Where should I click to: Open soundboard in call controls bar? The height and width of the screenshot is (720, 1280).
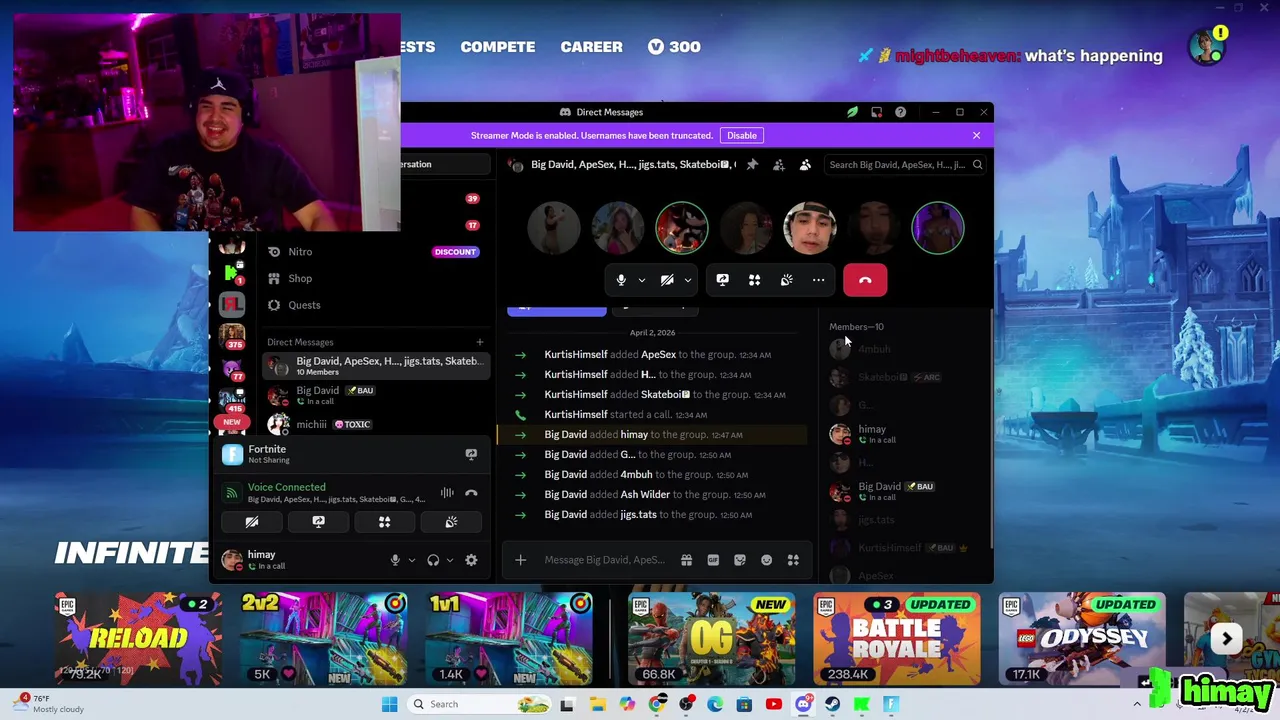(786, 280)
